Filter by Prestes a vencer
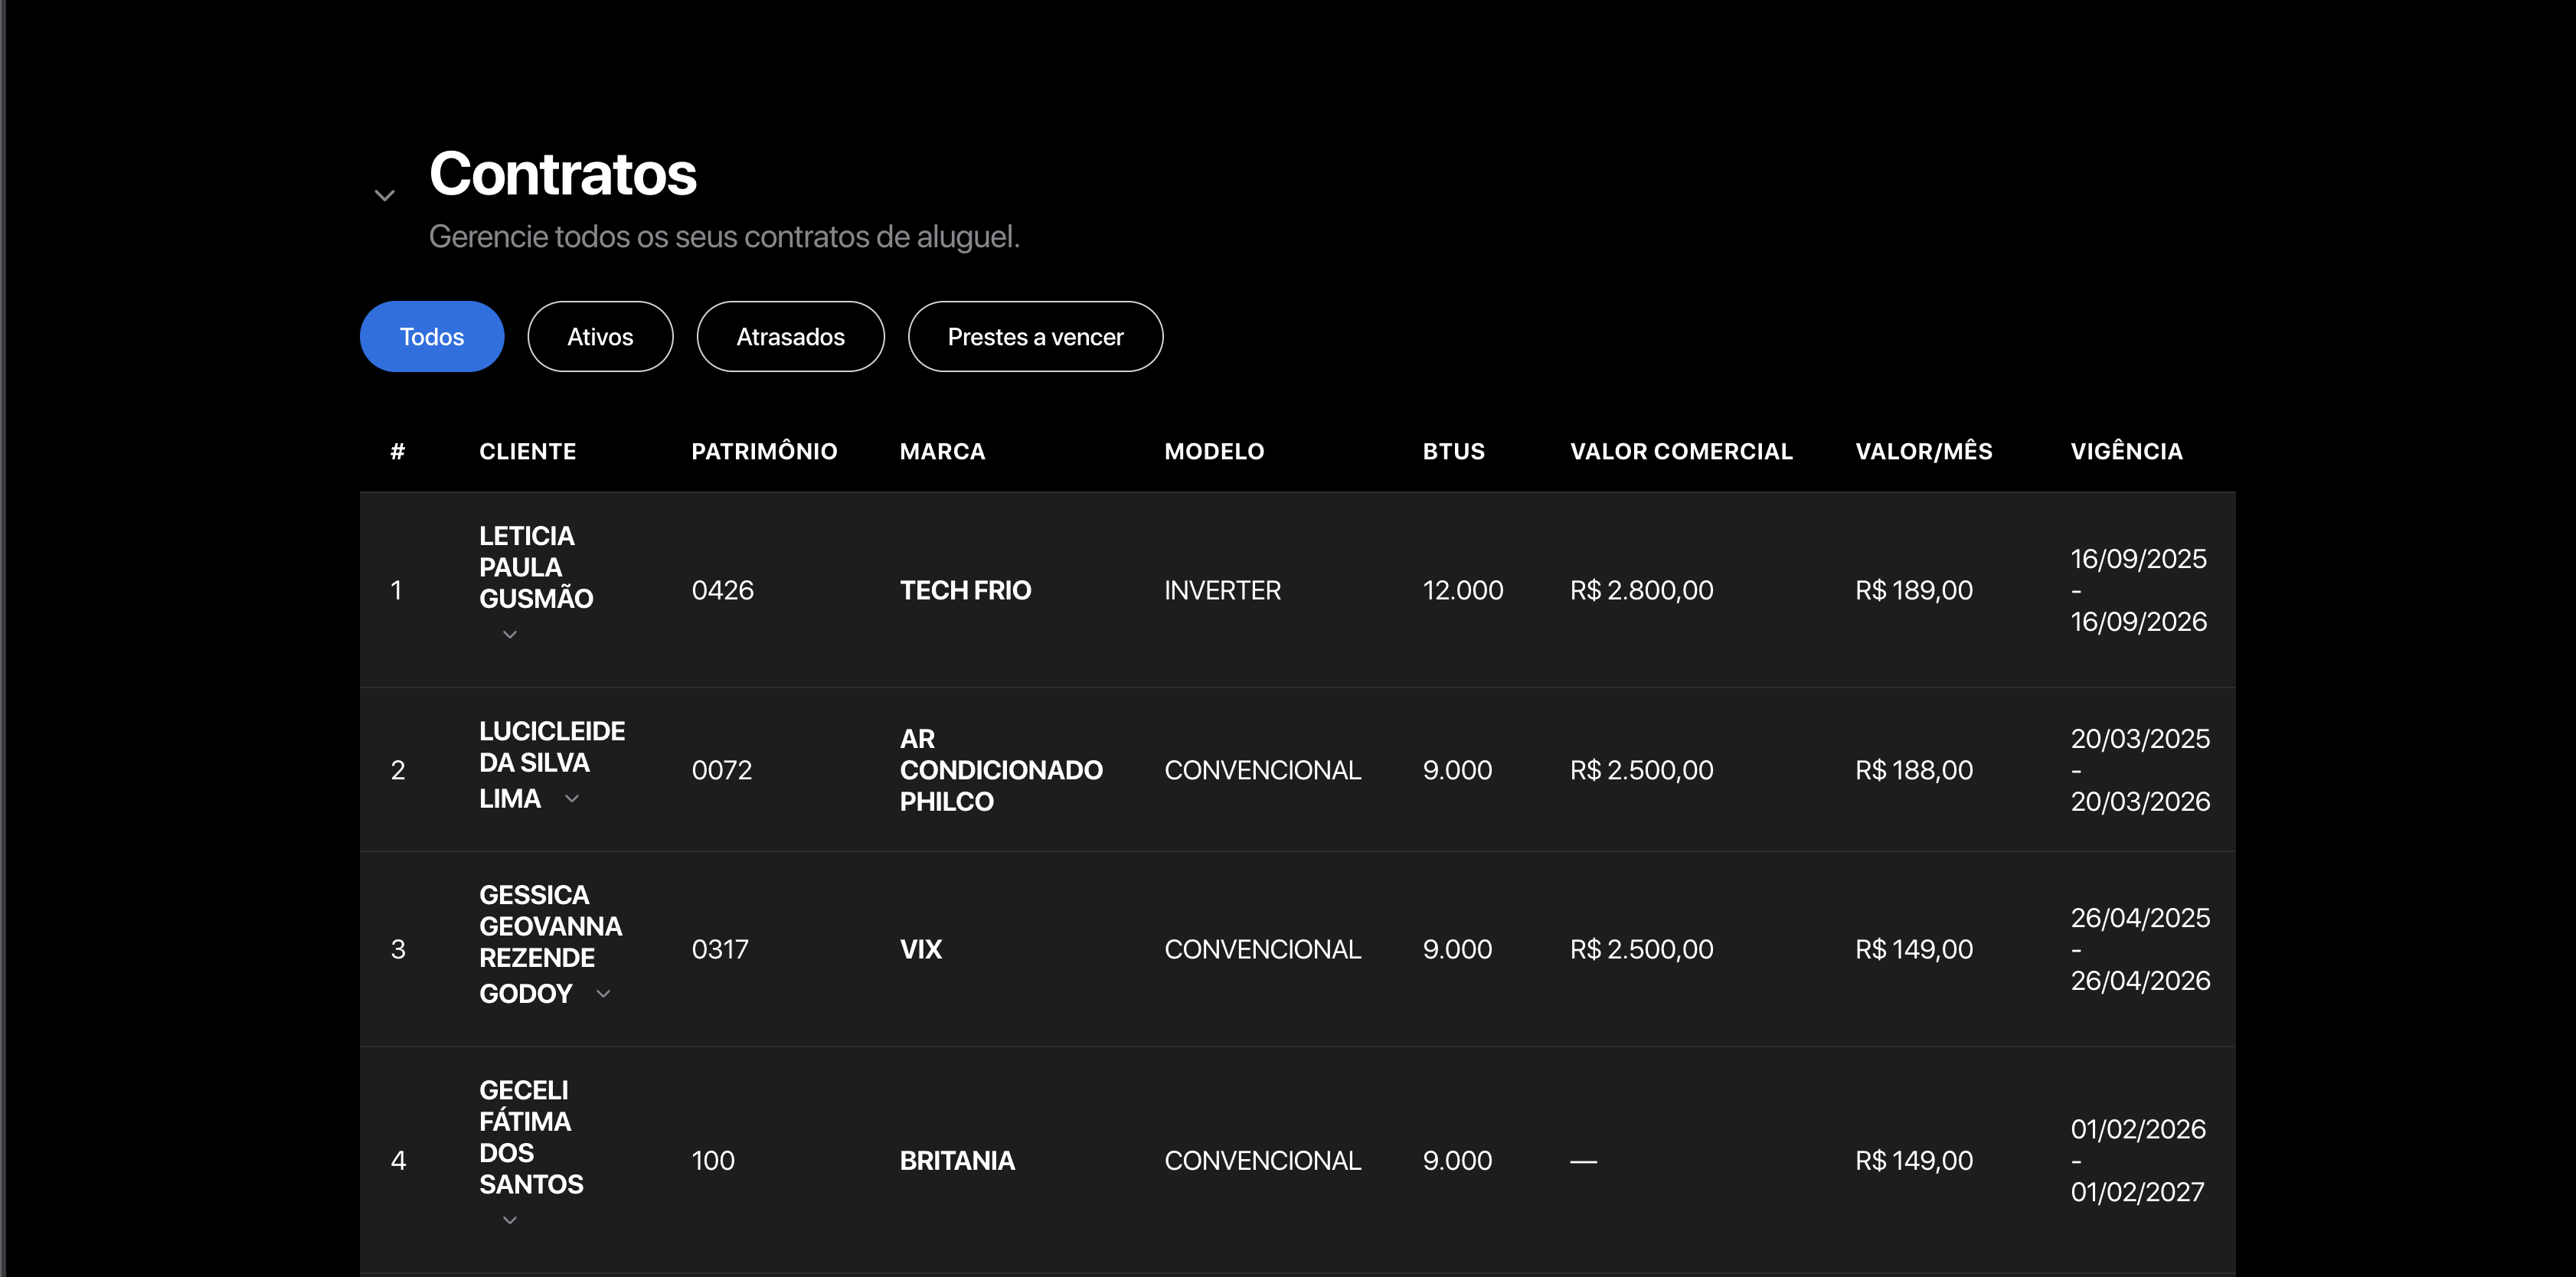 click(1035, 337)
